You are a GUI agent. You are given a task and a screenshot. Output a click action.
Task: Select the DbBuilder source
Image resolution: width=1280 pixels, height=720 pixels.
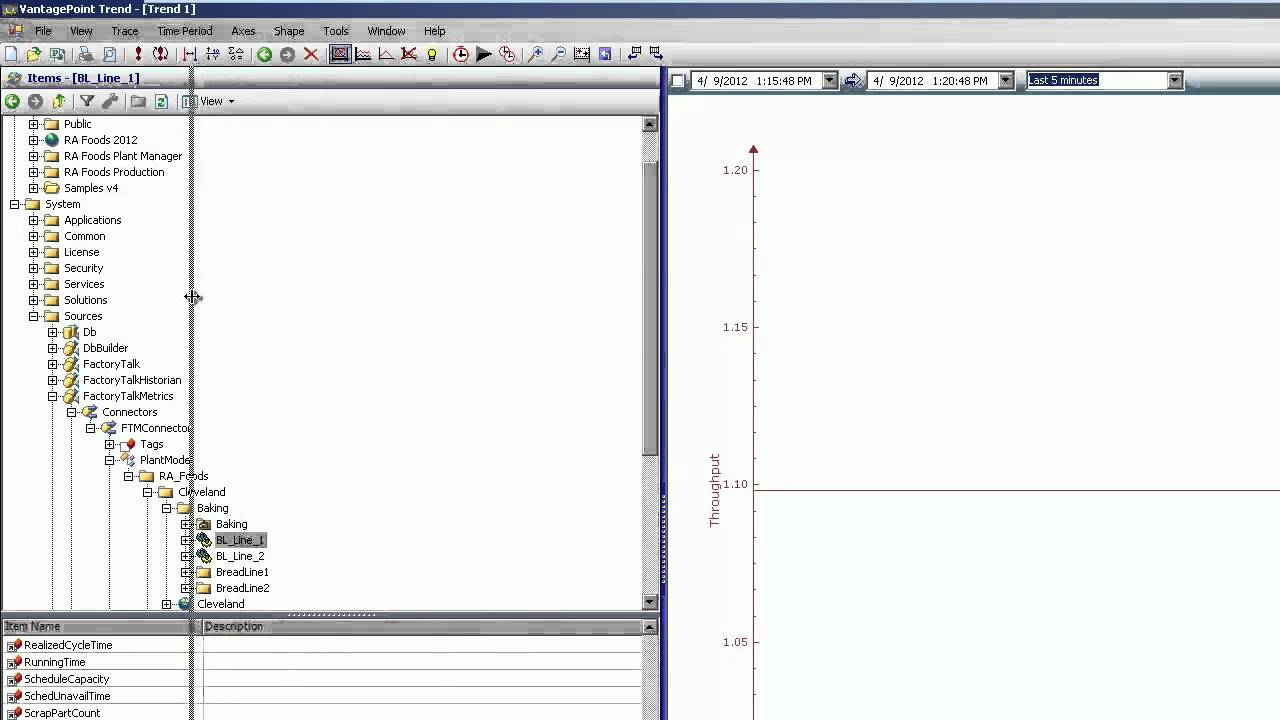pyautogui.click(x=105, y=348)
